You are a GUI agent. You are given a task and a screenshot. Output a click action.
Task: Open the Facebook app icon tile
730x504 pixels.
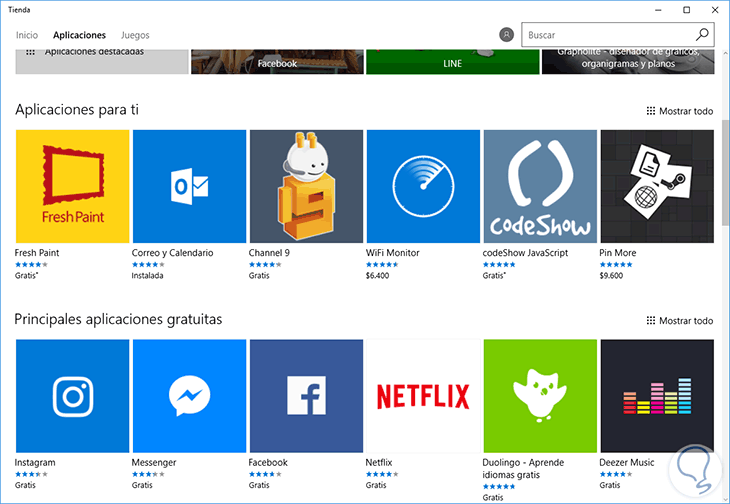click(x=306, y=396)
